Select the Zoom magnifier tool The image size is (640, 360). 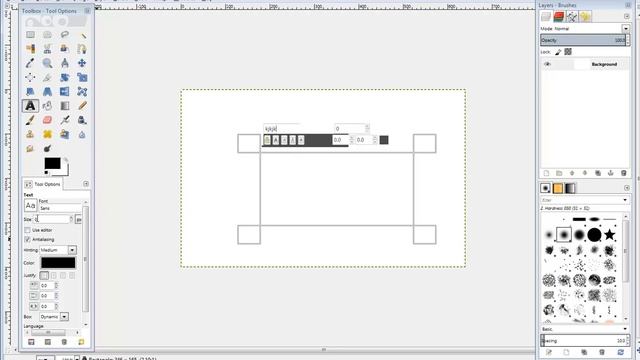point(47,63)
